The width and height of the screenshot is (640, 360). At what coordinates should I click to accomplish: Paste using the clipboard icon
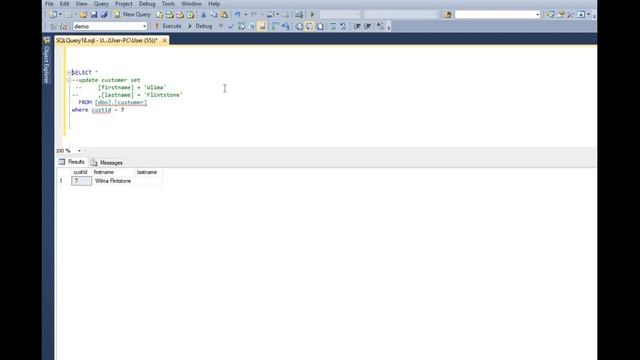click(224, 15)
